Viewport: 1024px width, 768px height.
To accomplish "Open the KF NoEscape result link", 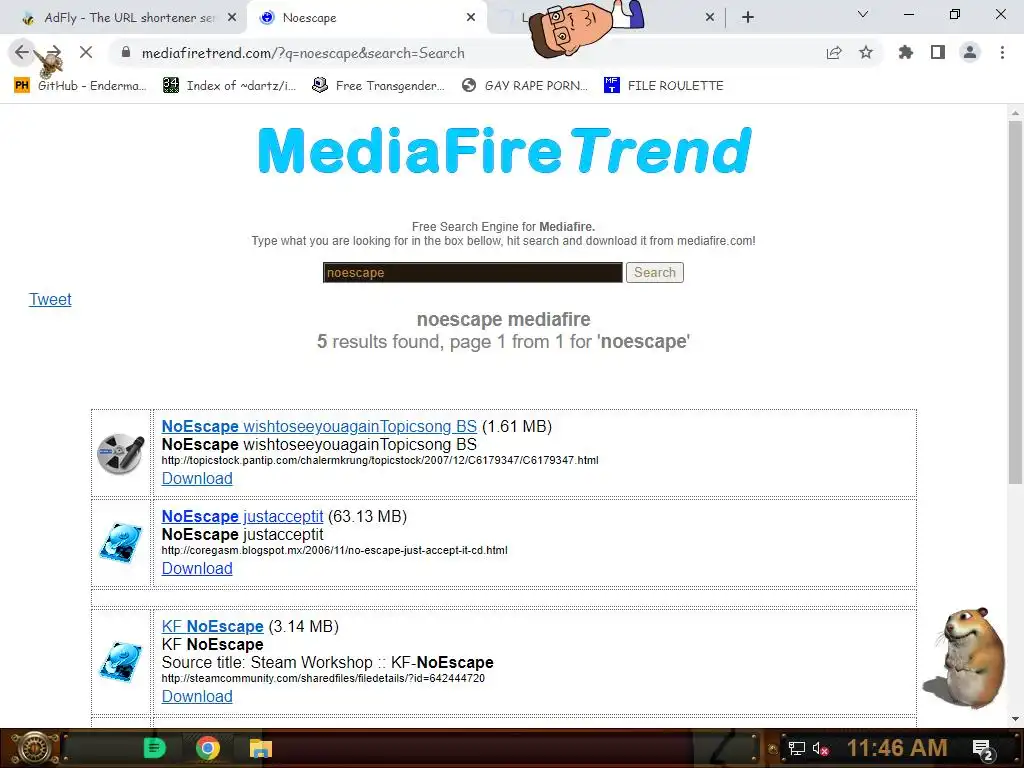I will pos(212,626).
